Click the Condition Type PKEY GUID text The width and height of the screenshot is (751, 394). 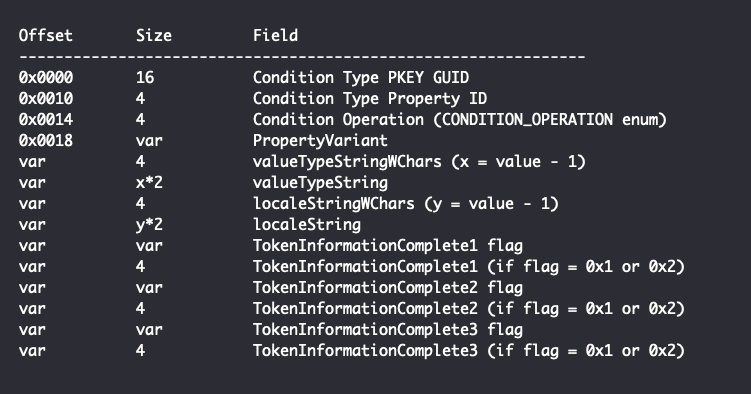click(361, 78)
